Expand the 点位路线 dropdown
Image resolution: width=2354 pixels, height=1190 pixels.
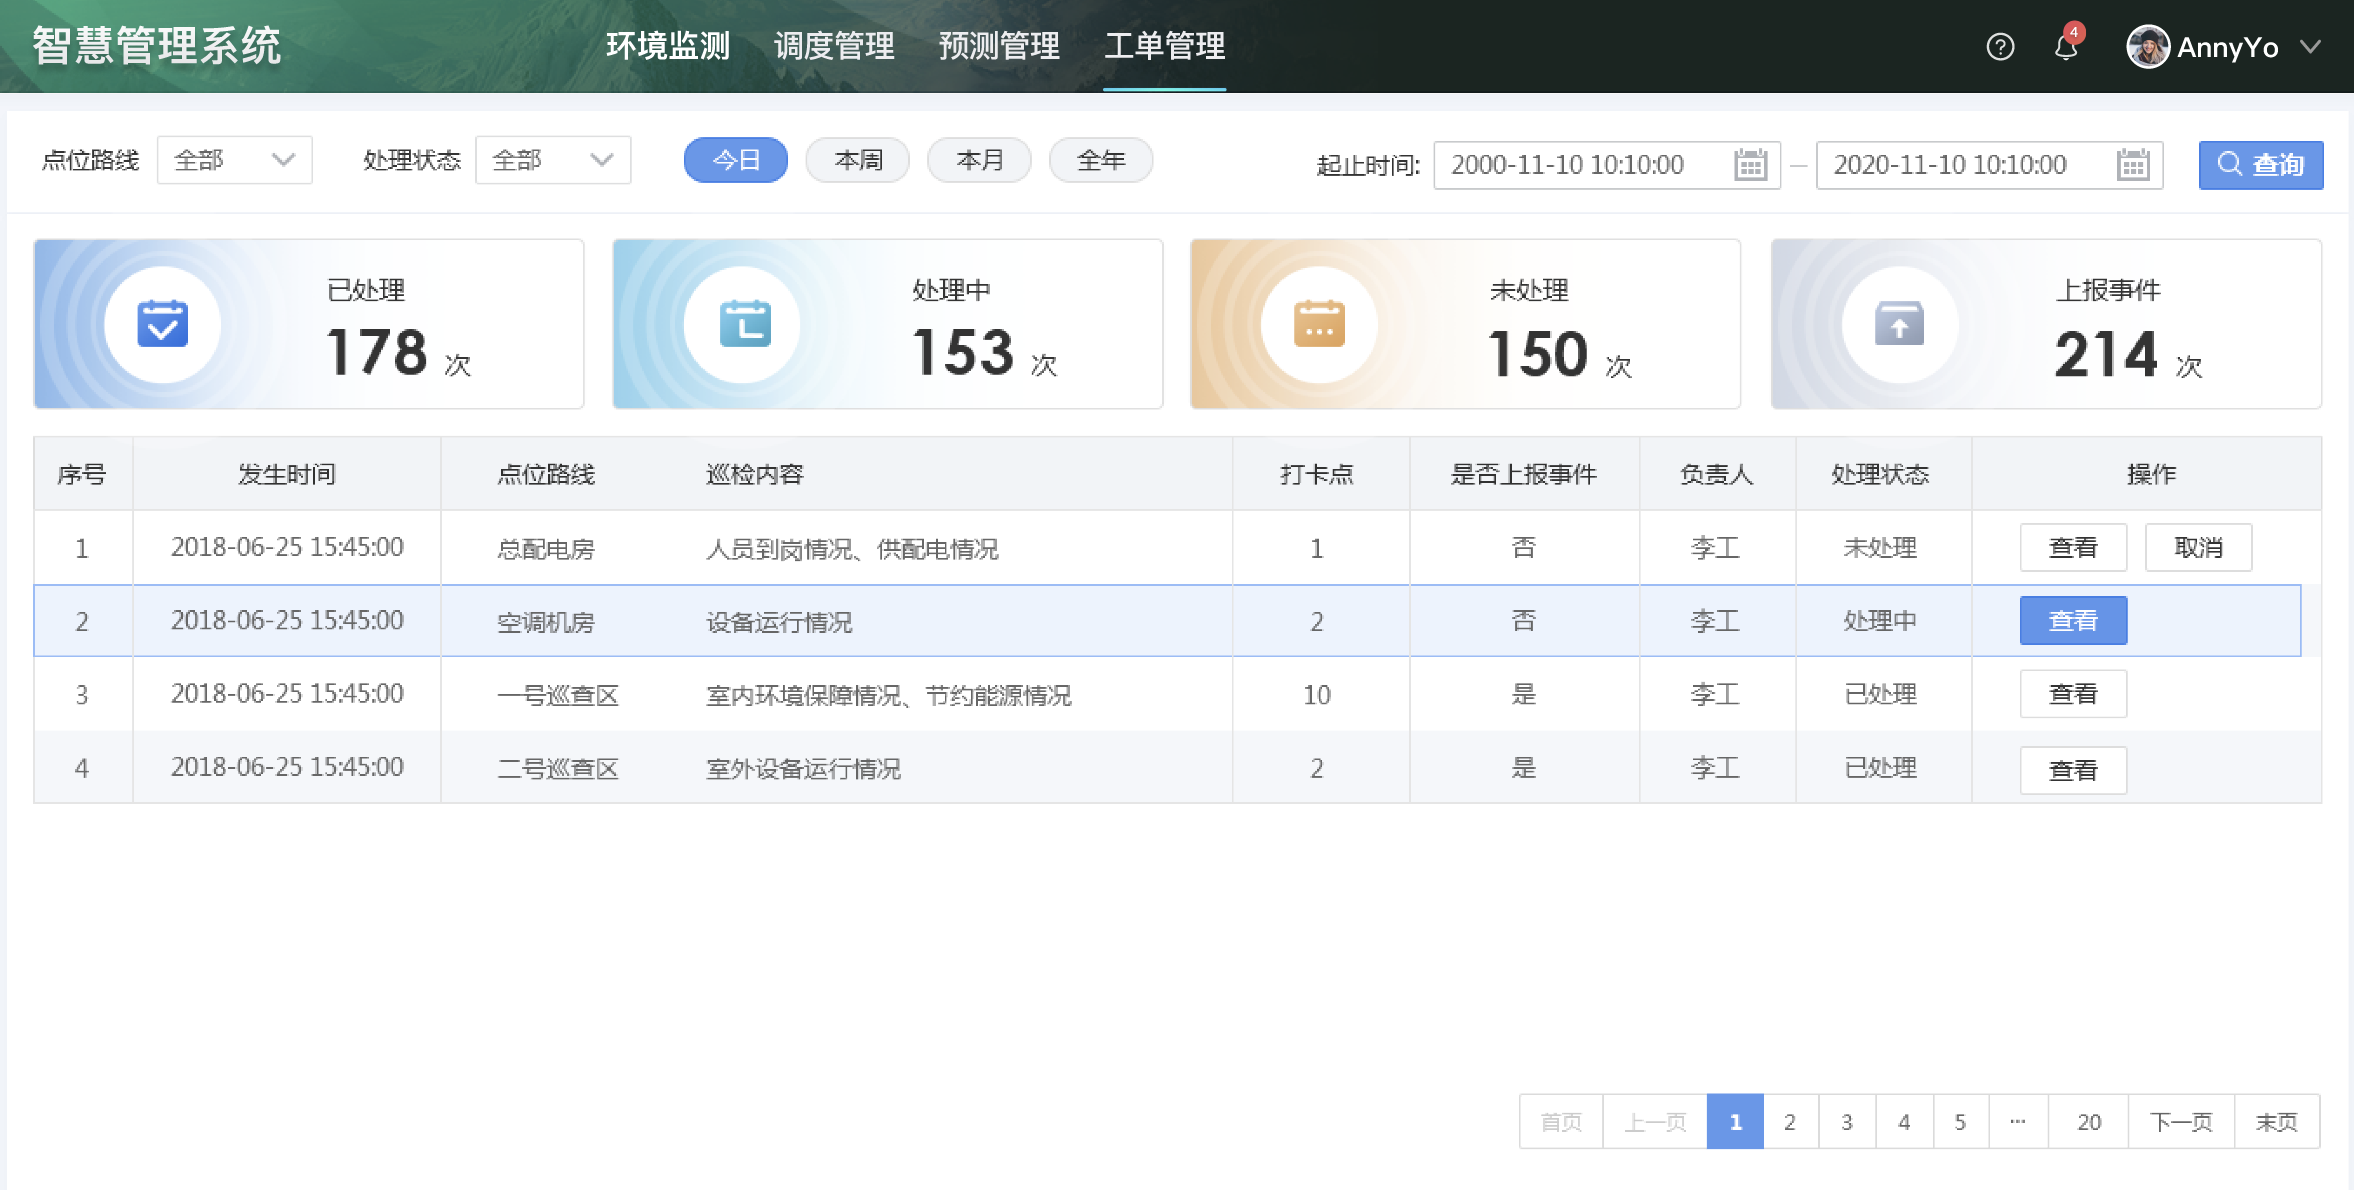pyautogui.click(x=234, y=160)
